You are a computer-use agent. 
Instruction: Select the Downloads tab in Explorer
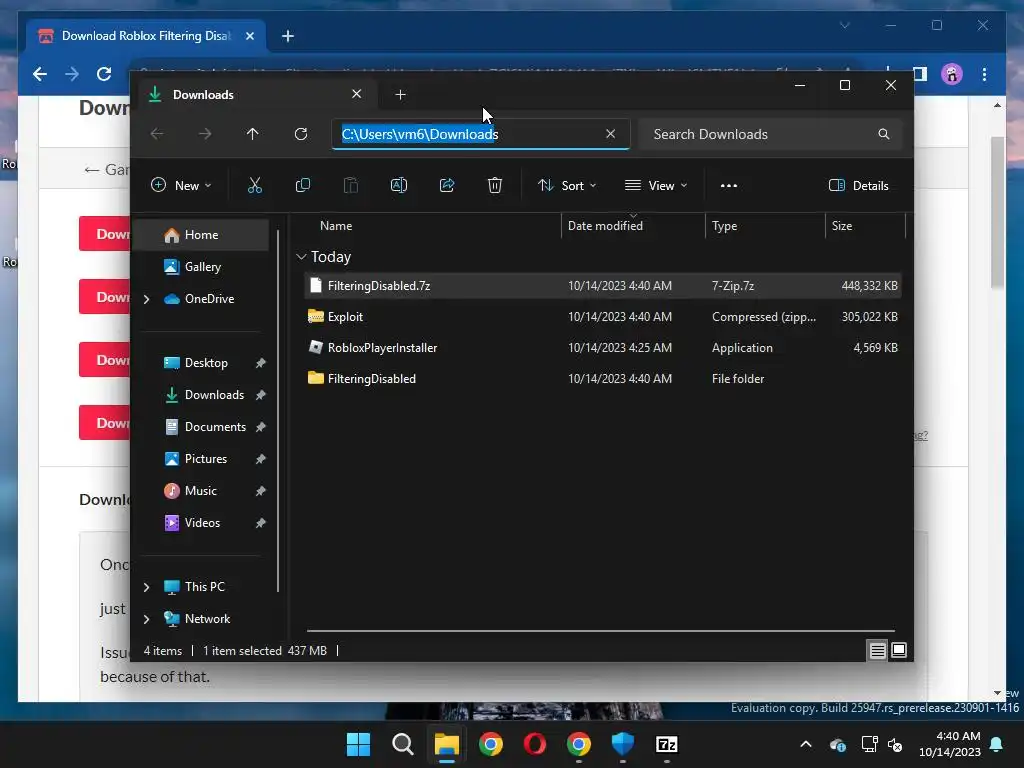point(255,95)
